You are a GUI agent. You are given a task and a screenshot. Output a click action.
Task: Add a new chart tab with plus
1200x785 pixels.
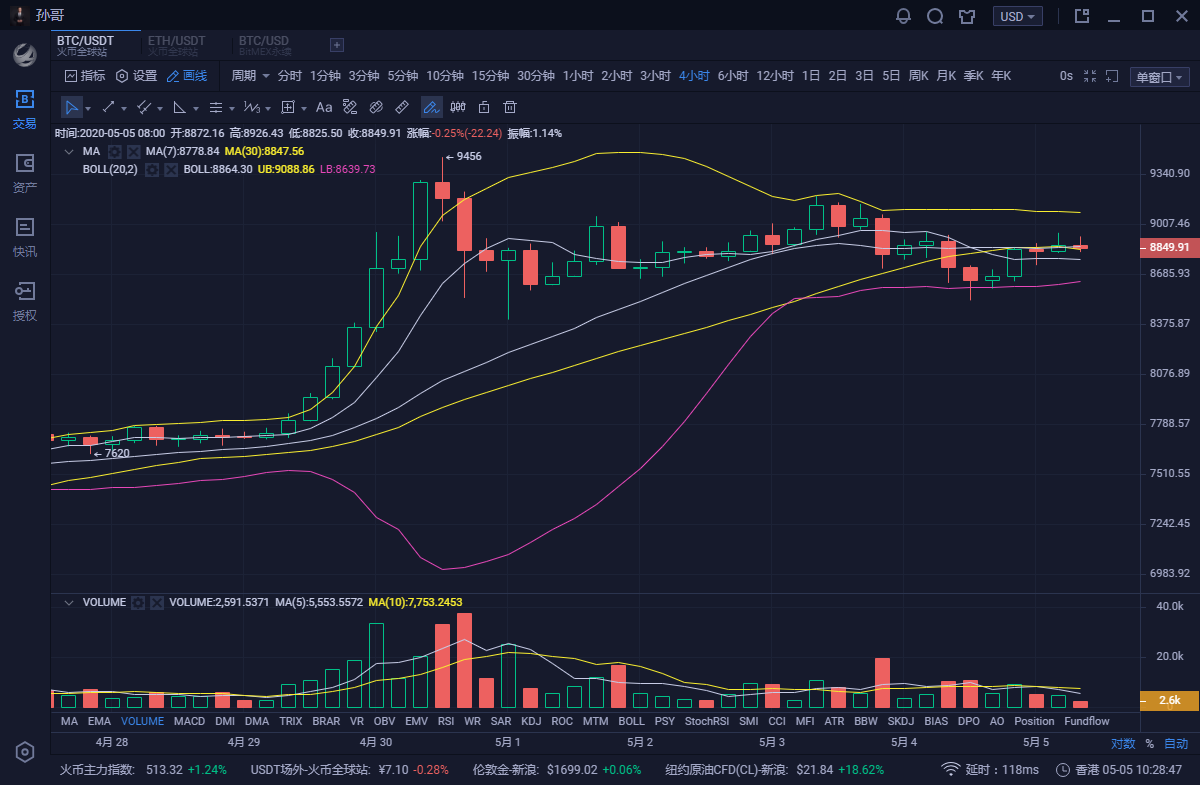(337, 45)
